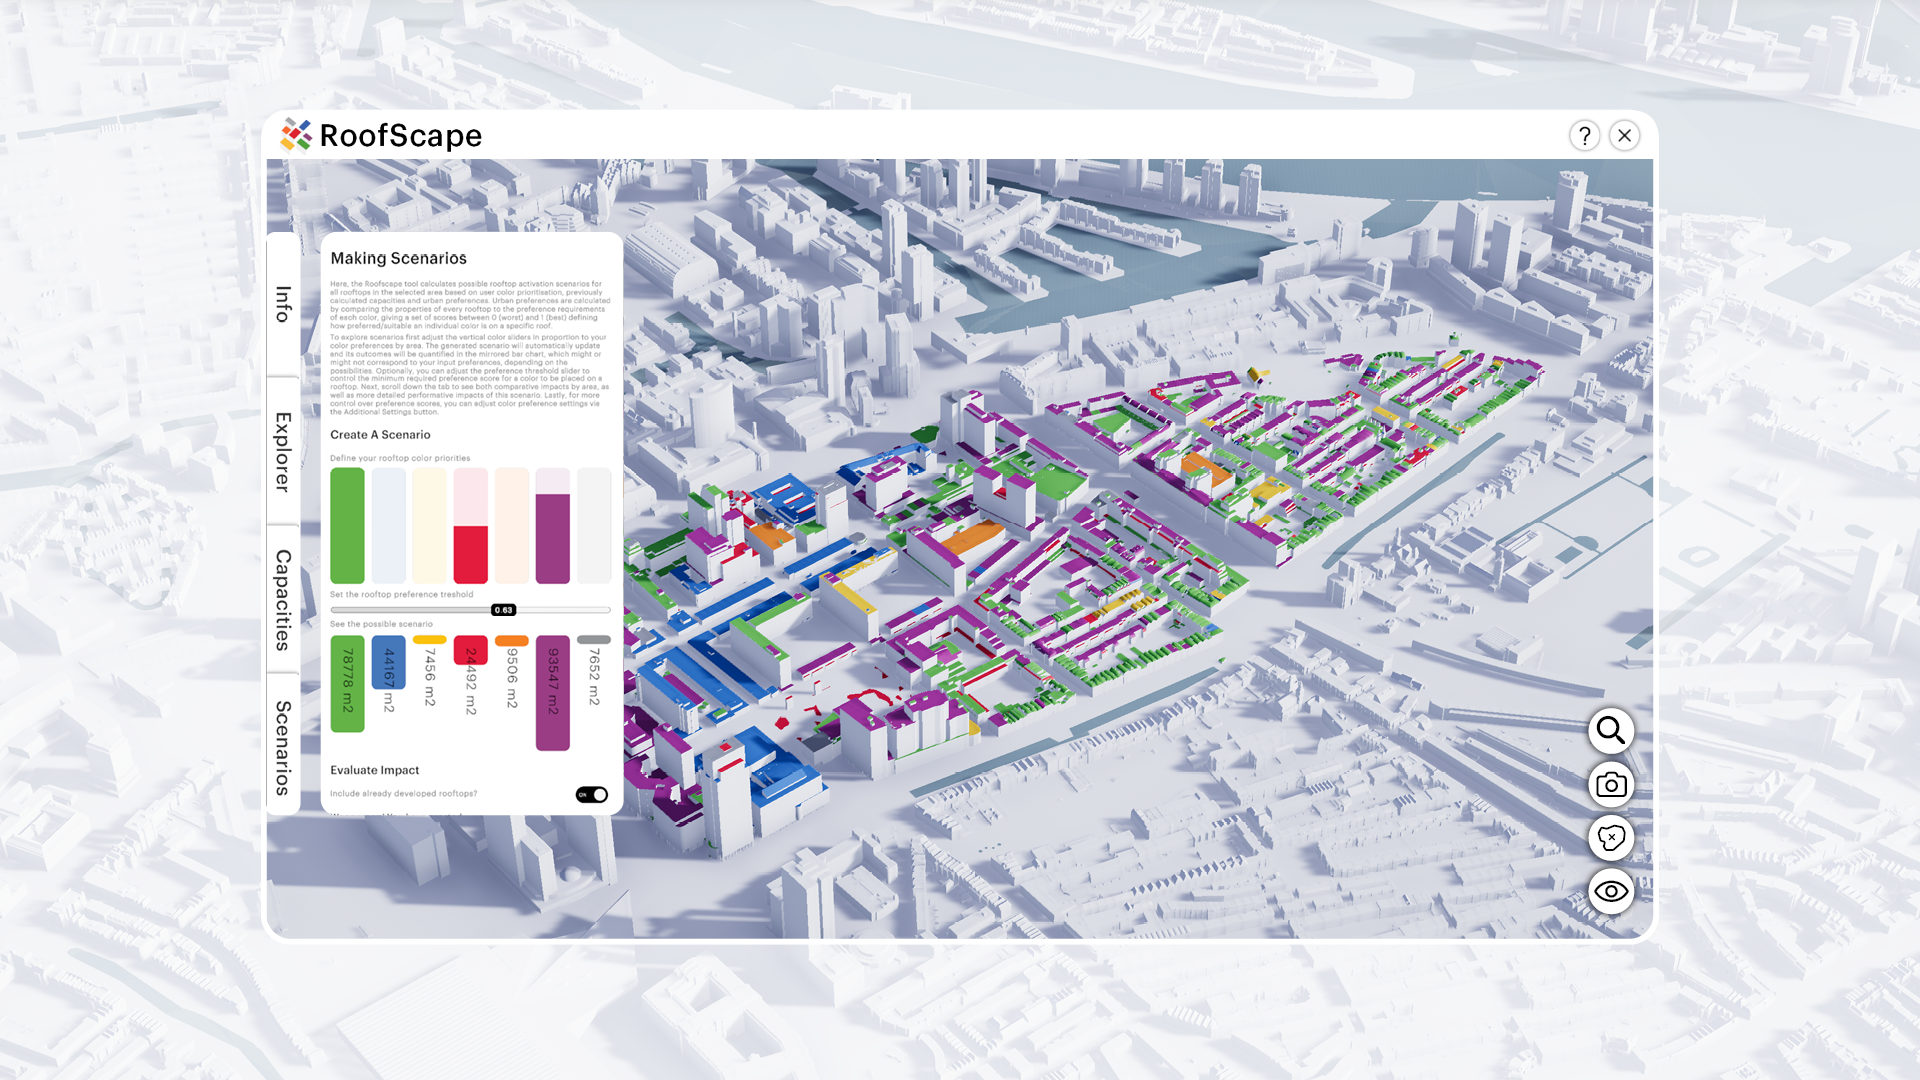Click the 44167 m2 blue scenario bar
Screen dimensions: 1920x1080
(388, 662)
